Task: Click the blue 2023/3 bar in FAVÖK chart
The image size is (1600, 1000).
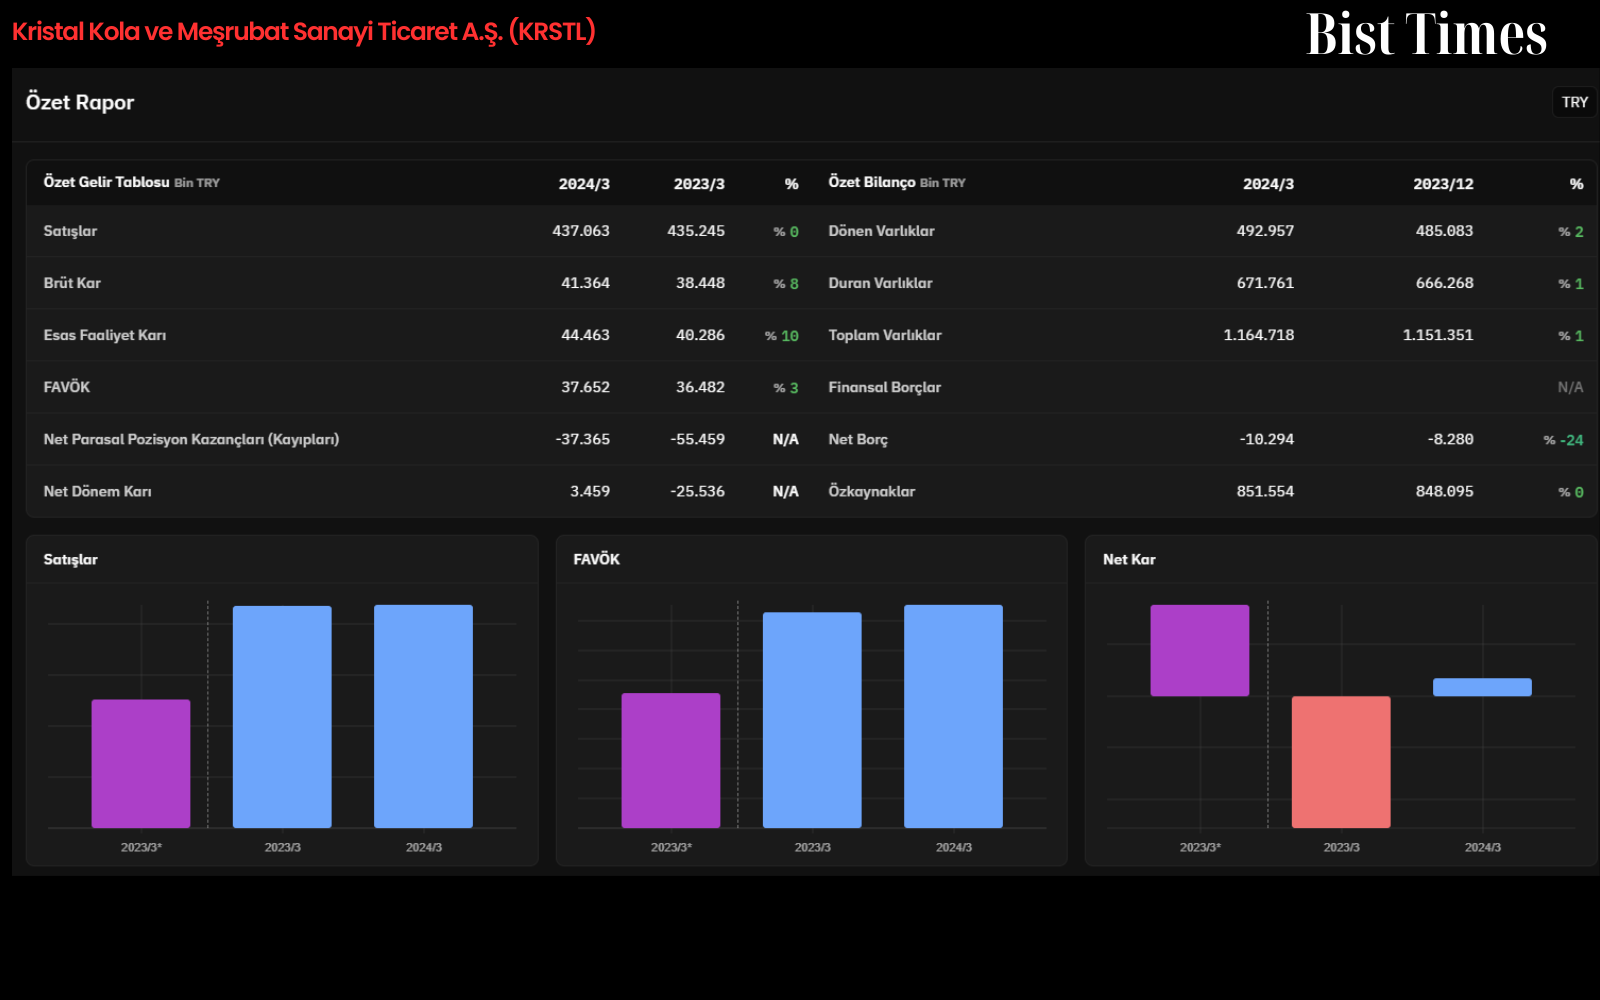Action: [x=812, y=720]
